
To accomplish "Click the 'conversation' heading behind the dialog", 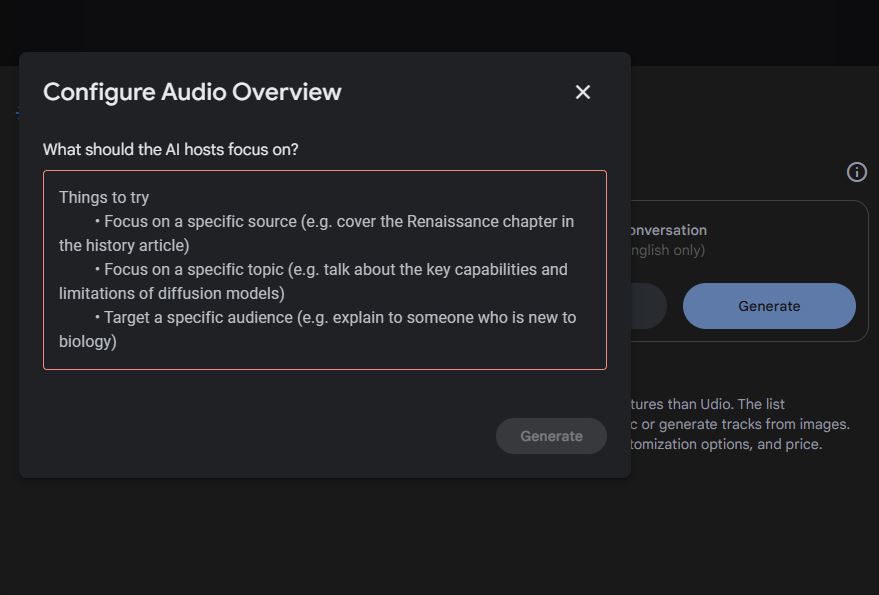I will pyautogui.click(x=668, y=230).
